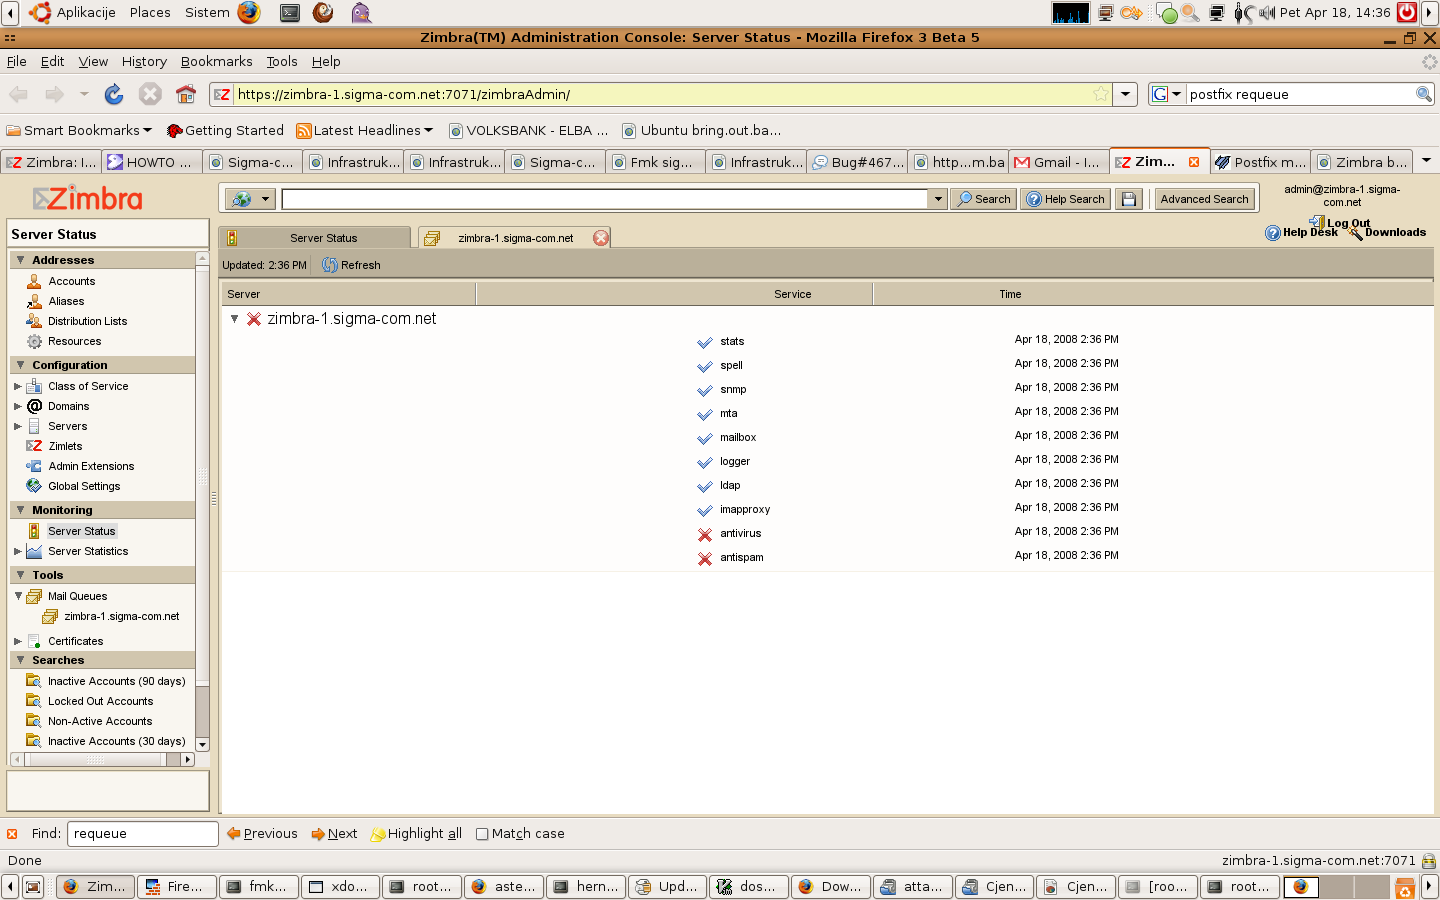This screenshot has width=1440, height=900.
Task: Click the save search floppy icon
Action: 1129,199
